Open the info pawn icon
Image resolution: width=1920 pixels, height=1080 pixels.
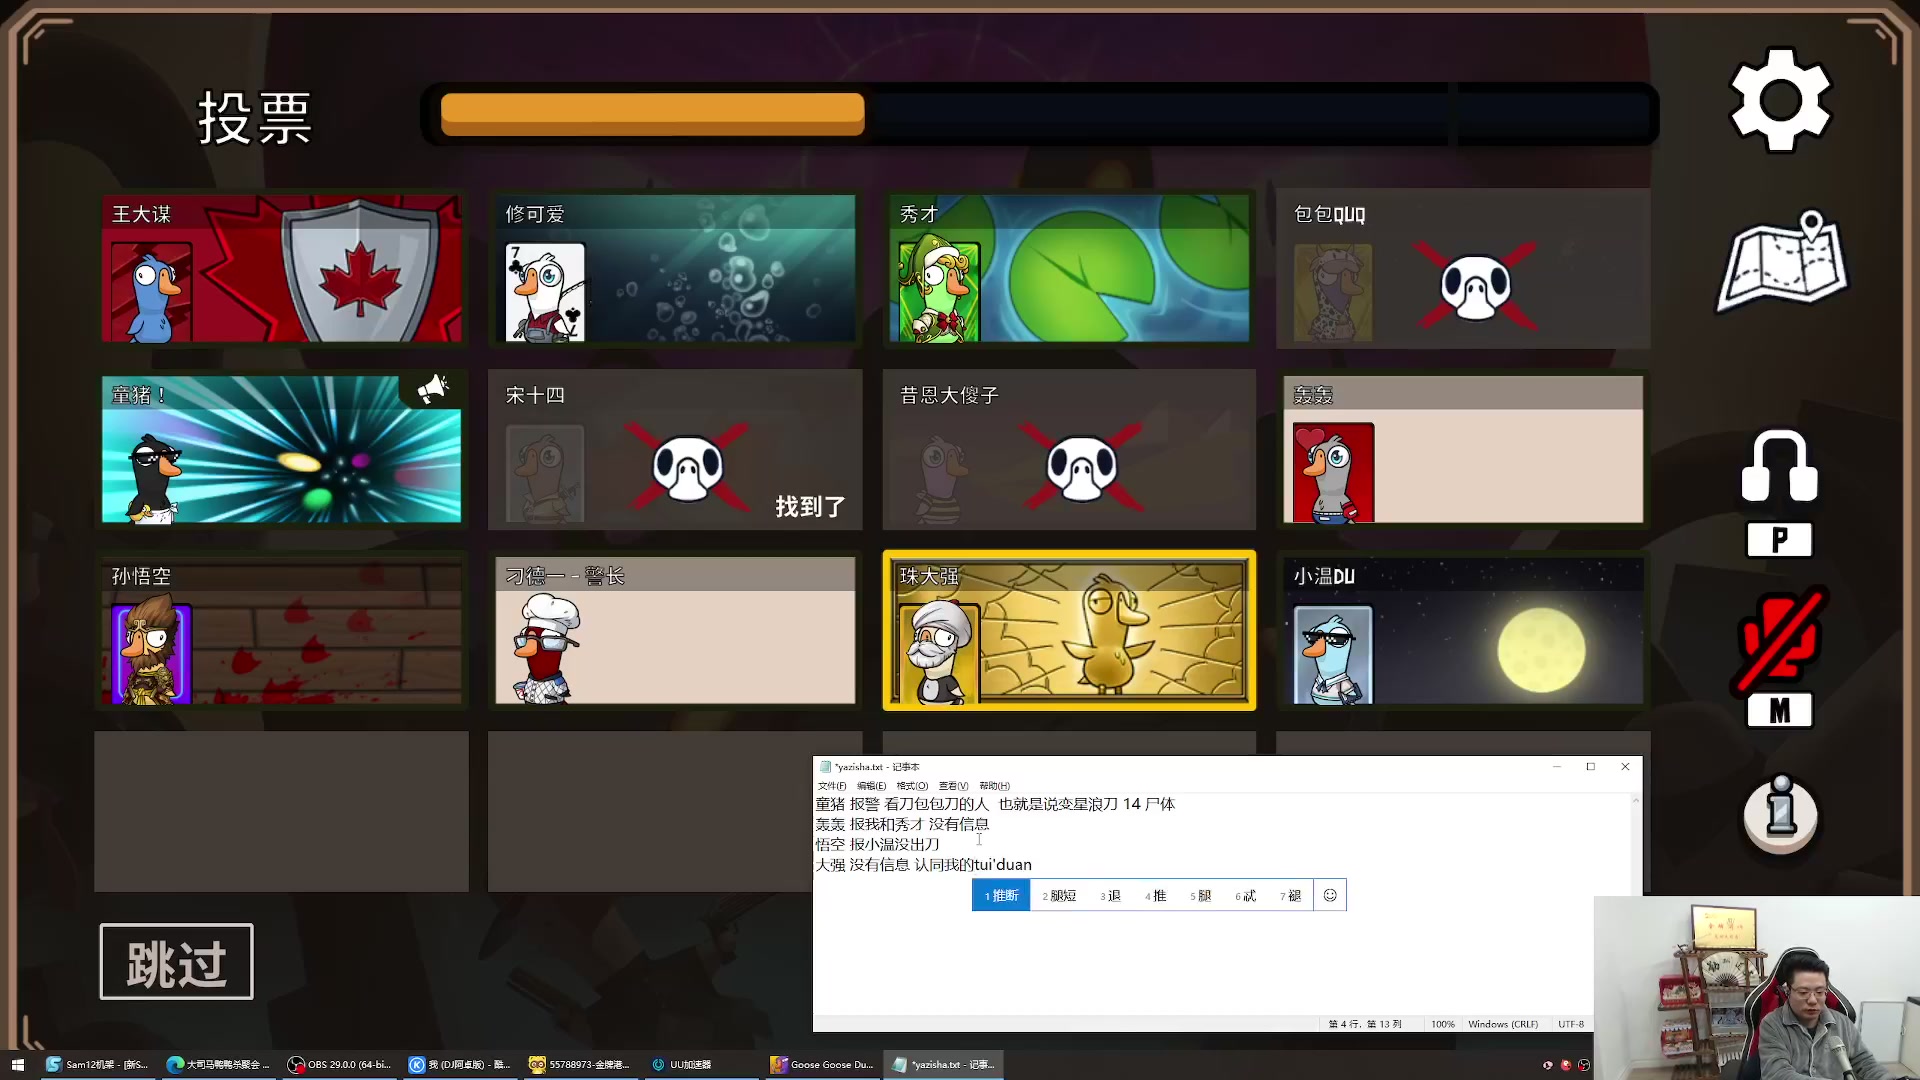coord(1780,814)
